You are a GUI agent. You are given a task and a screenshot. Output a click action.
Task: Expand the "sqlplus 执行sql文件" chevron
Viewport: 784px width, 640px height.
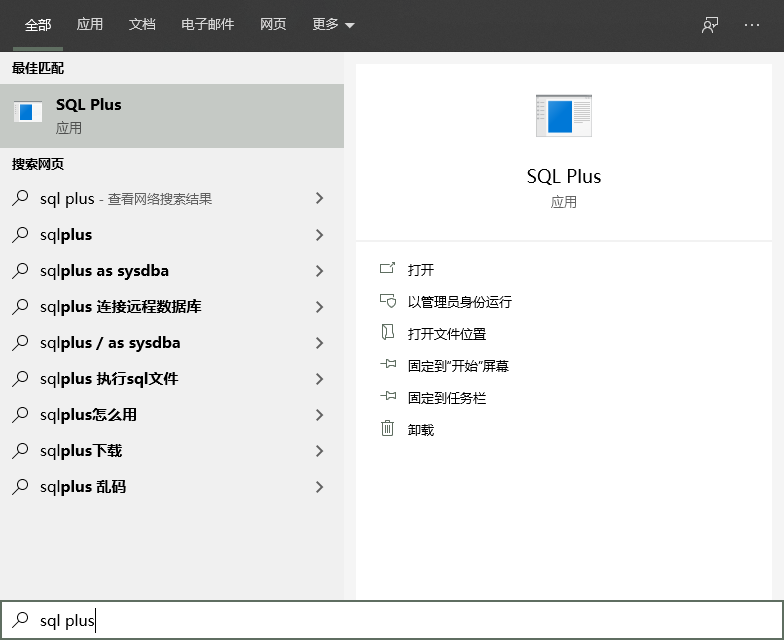(320, 378)
